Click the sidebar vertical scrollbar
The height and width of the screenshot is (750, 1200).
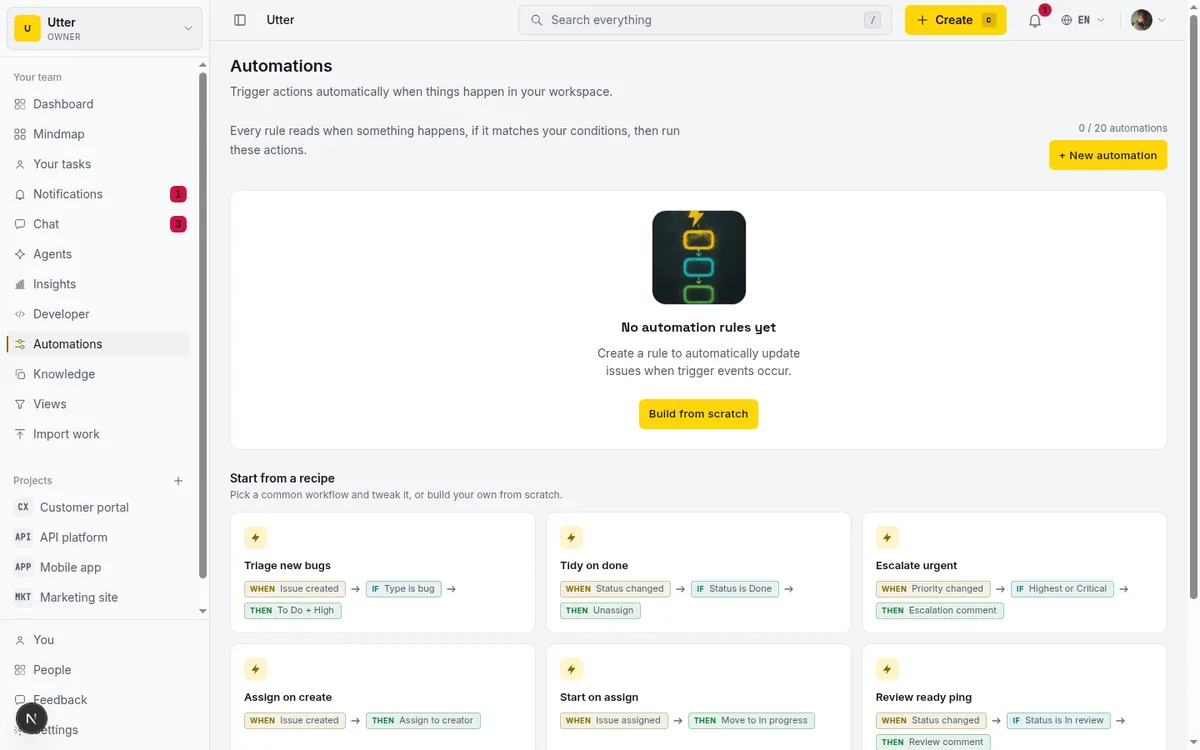[x=203, y=325]
